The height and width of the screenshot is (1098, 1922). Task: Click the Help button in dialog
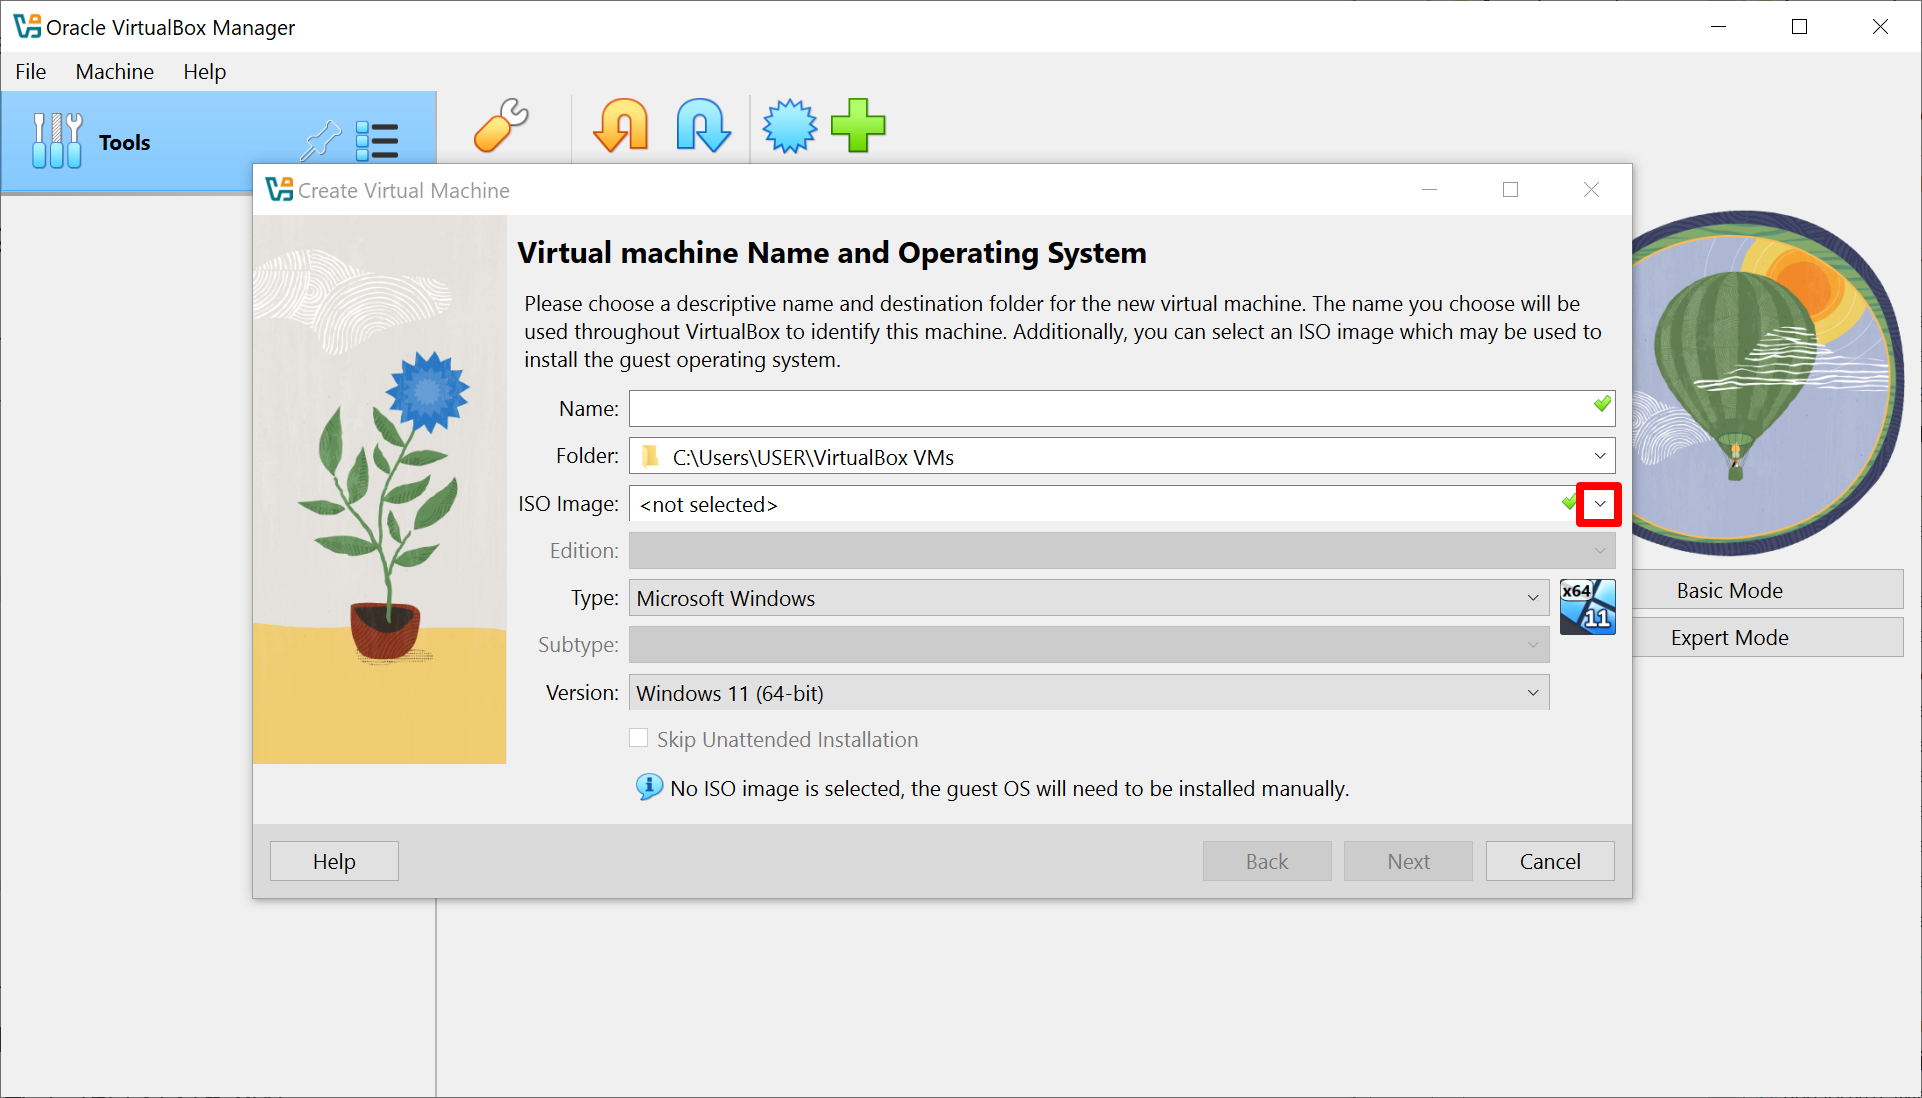334,861
